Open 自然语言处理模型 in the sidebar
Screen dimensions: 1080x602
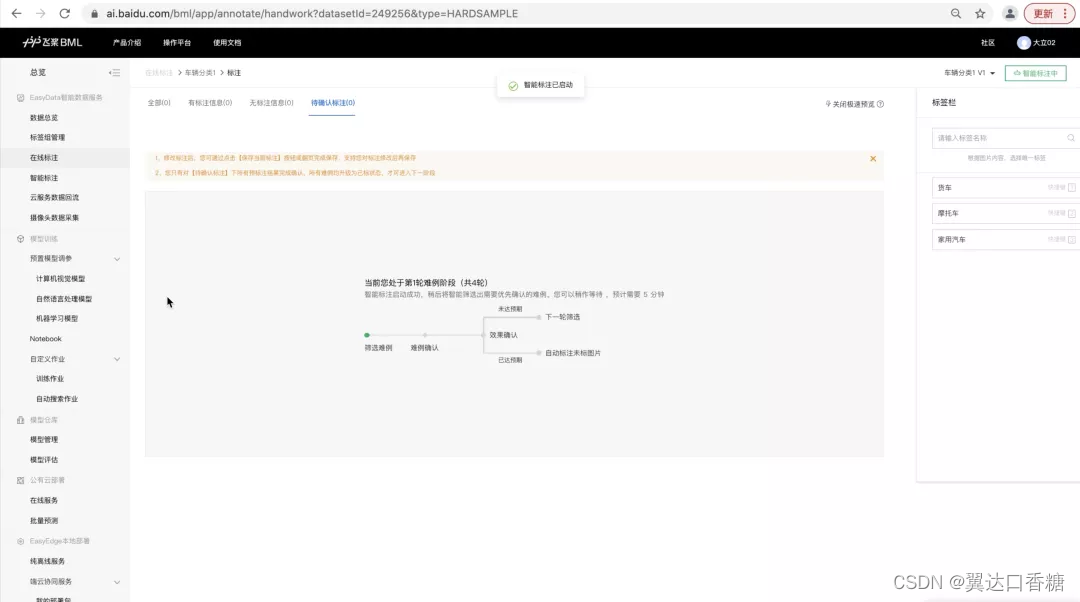point(64,299)
